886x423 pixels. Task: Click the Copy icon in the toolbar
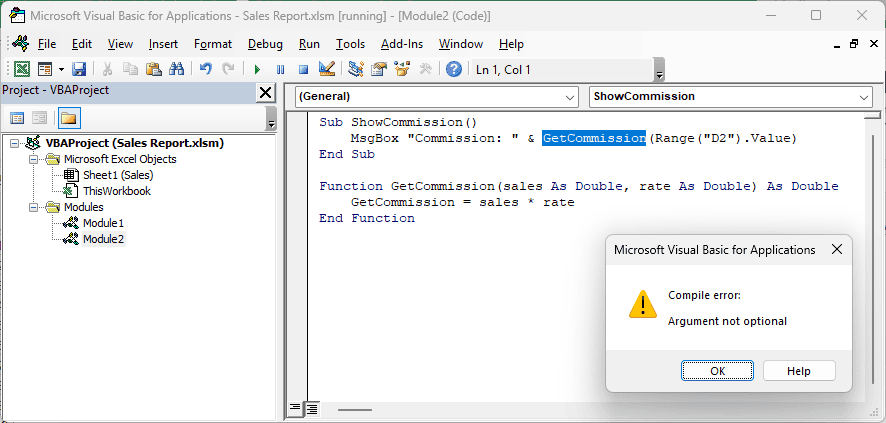click(x=131, y=69)
